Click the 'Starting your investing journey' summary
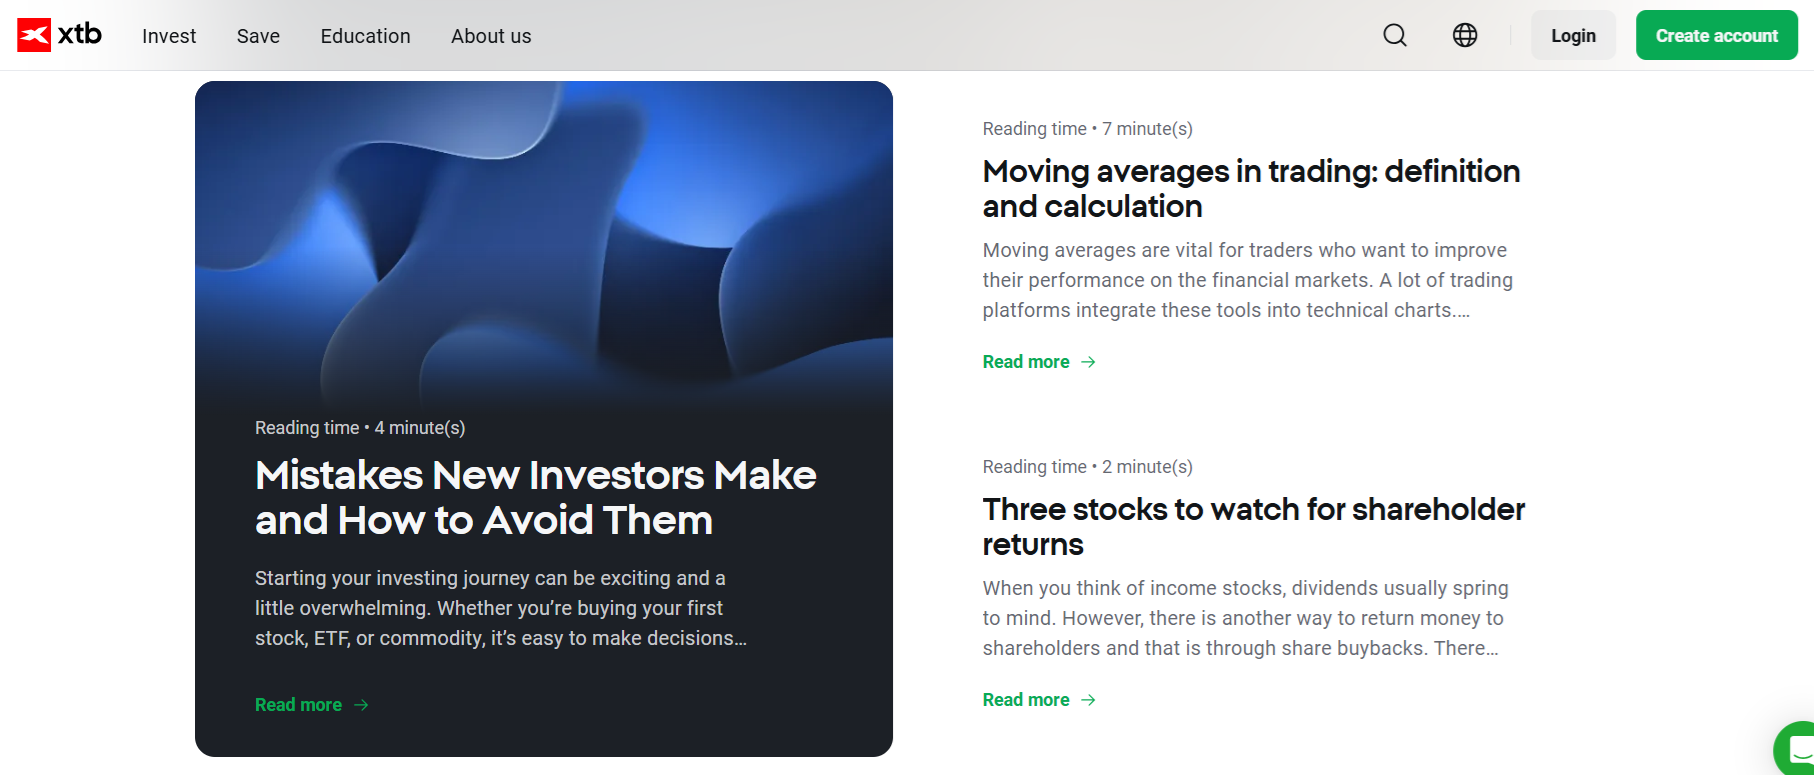 (x=501, y=608)
